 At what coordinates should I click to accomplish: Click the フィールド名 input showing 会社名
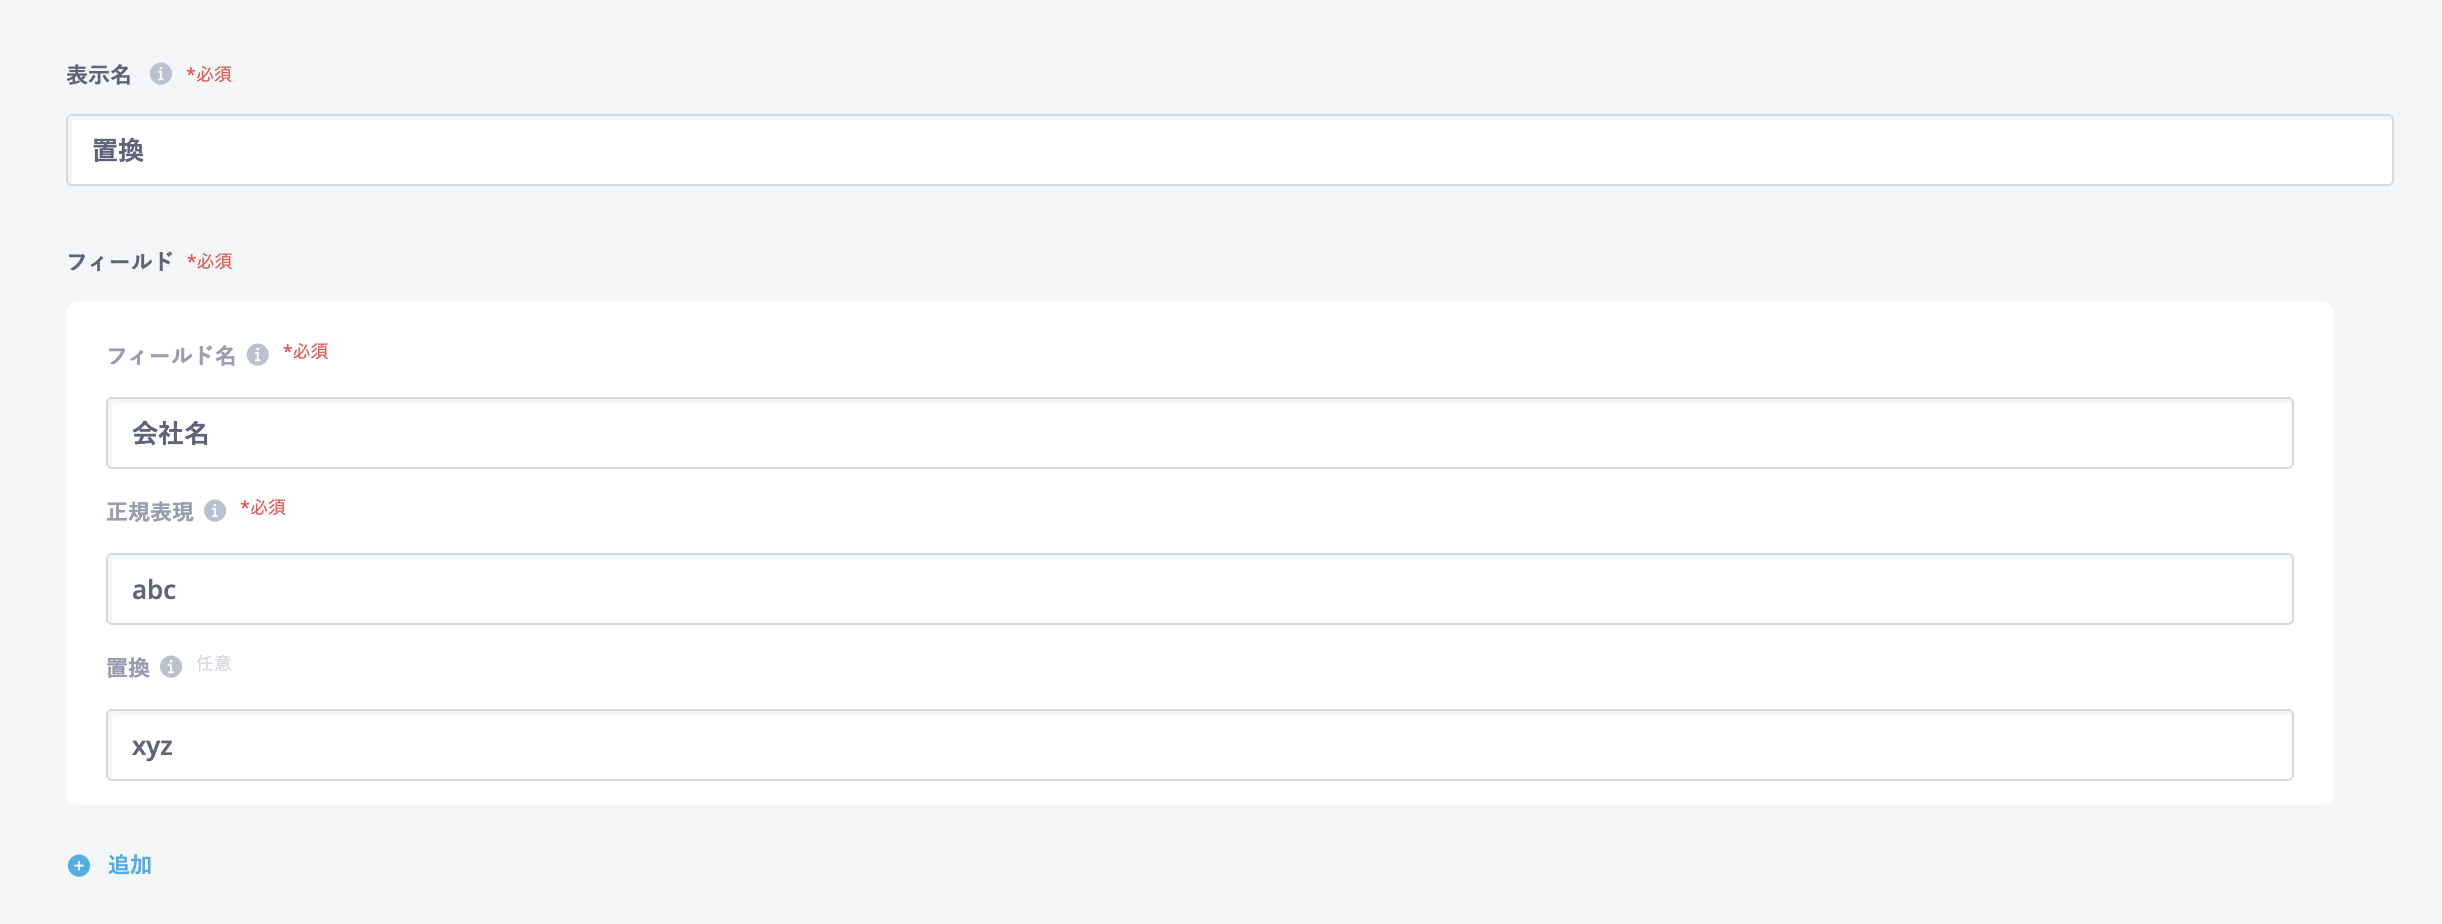click(x=1199, y=433)
